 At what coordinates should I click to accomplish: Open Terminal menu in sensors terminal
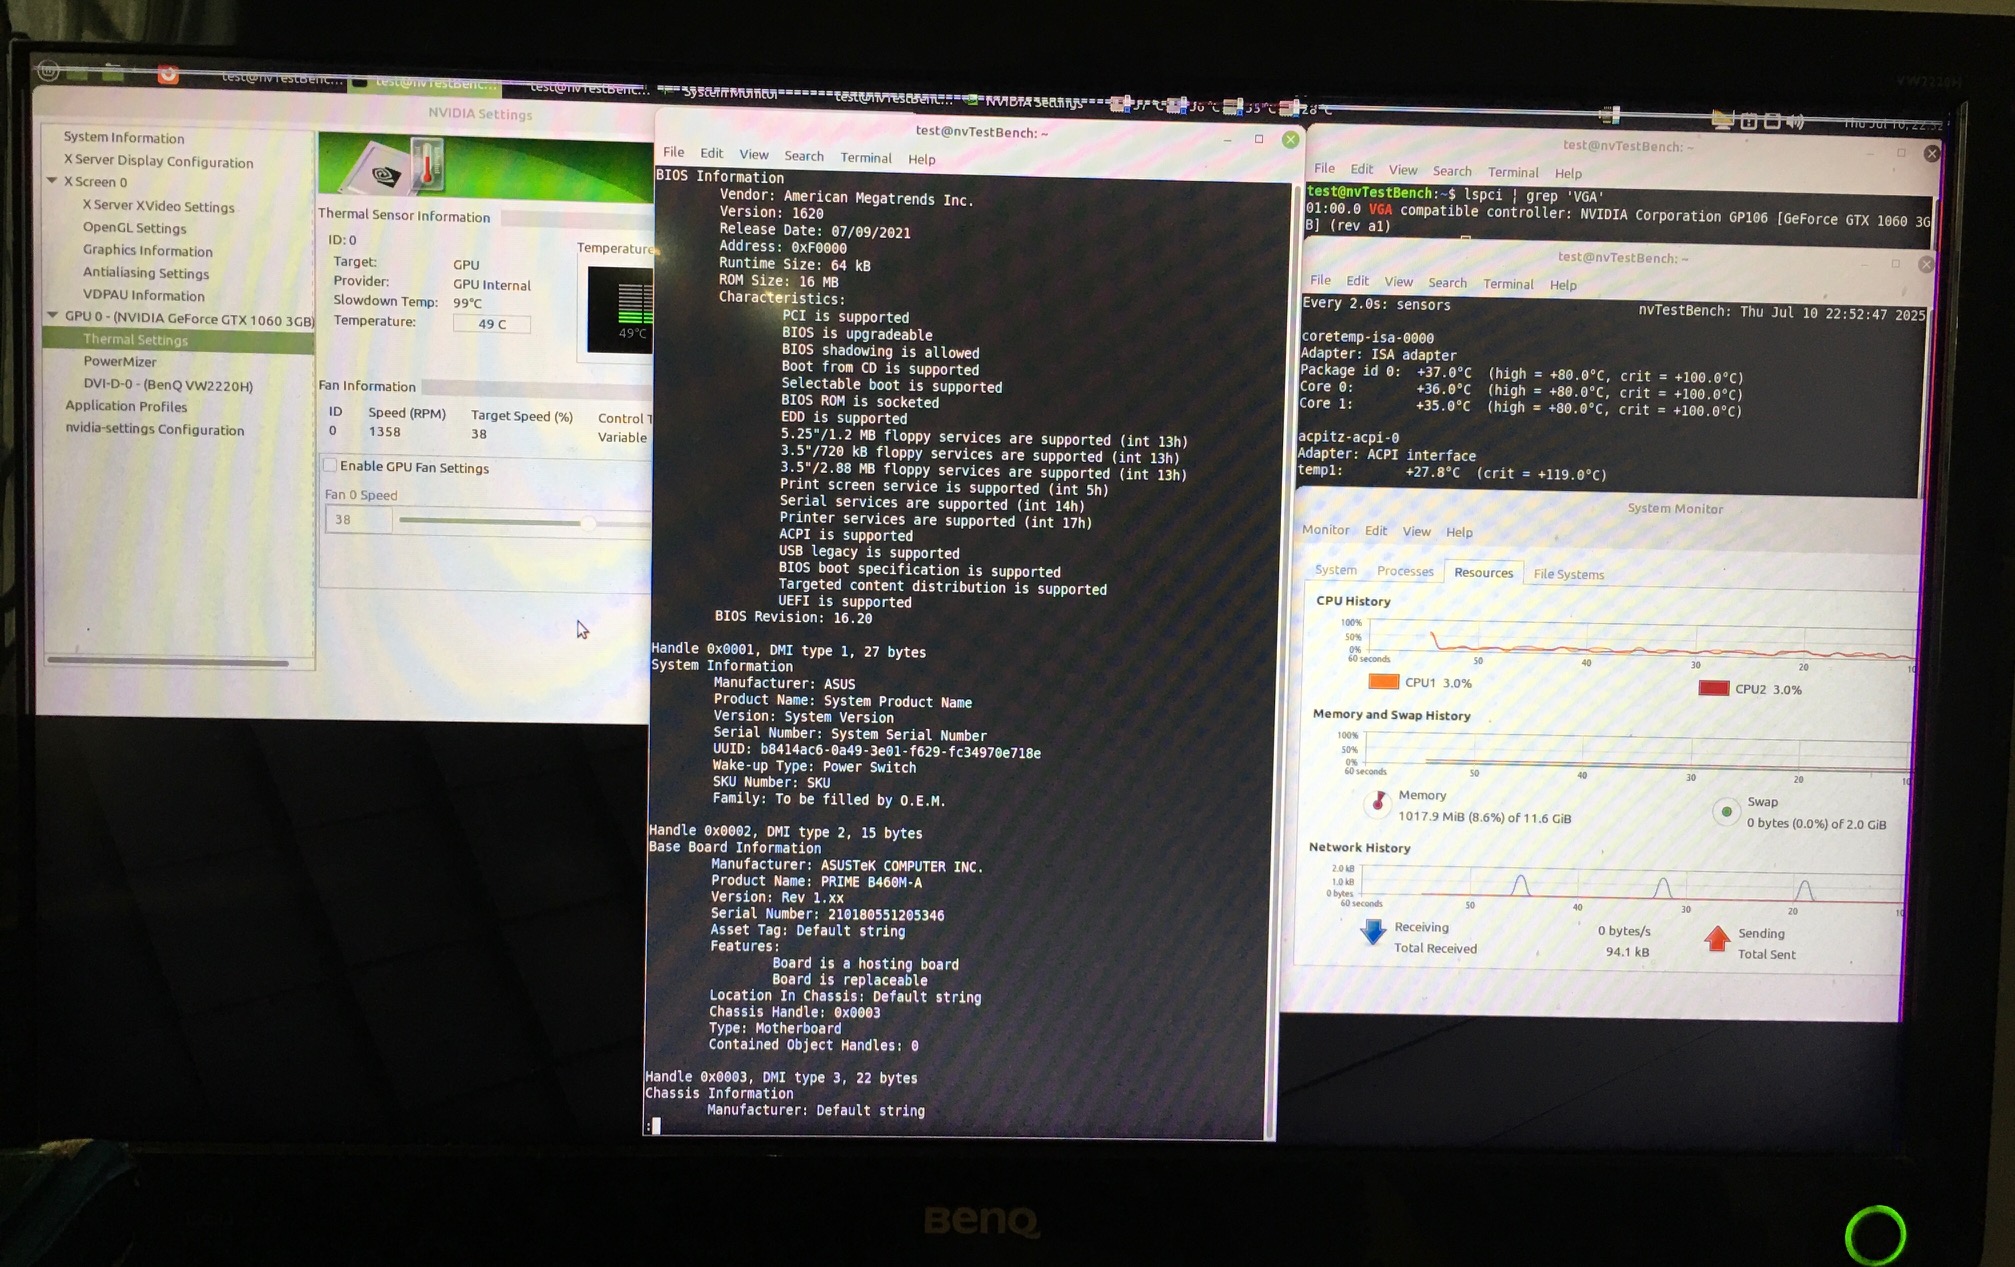tap(1508, 284)
